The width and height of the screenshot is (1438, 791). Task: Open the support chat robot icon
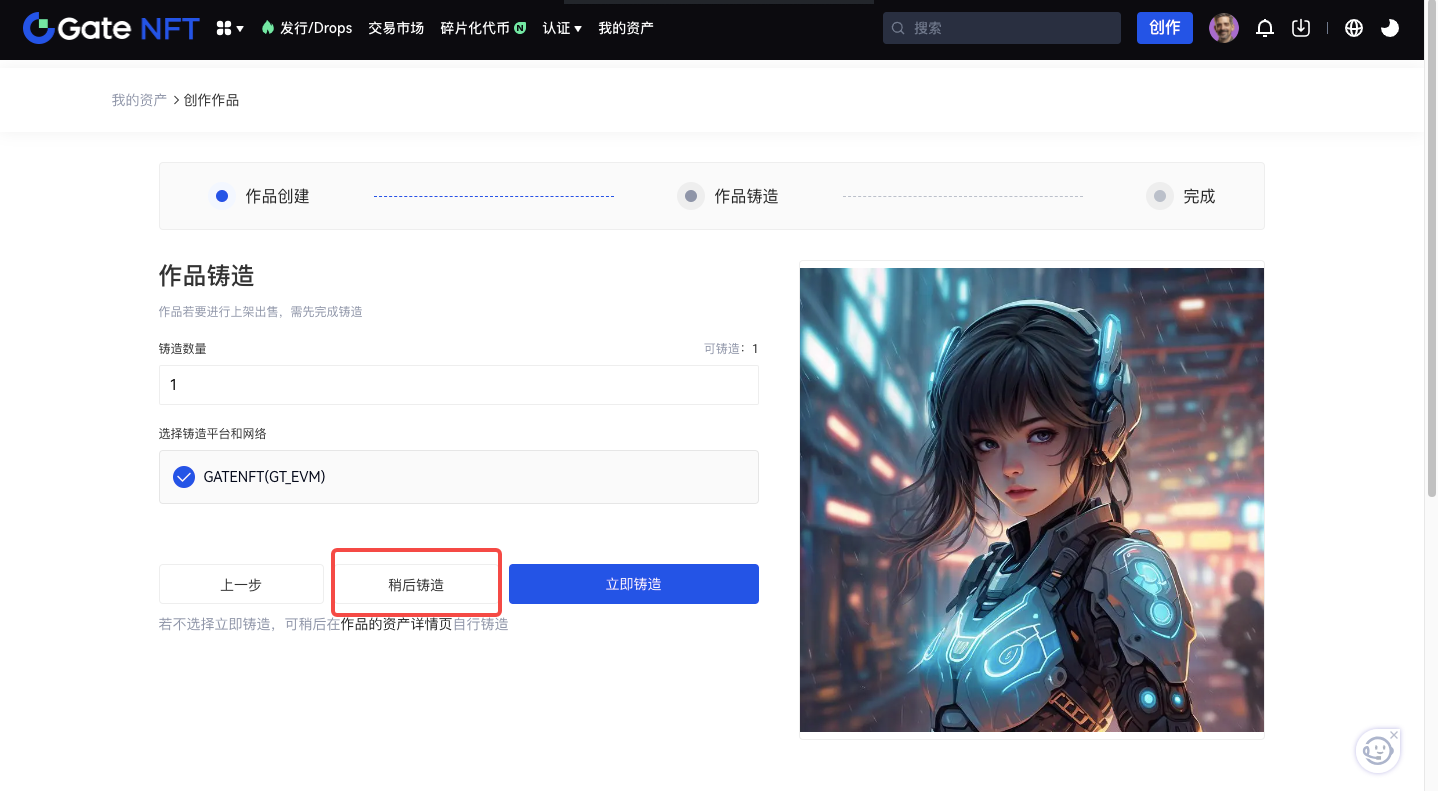[x=1377, y=750]
